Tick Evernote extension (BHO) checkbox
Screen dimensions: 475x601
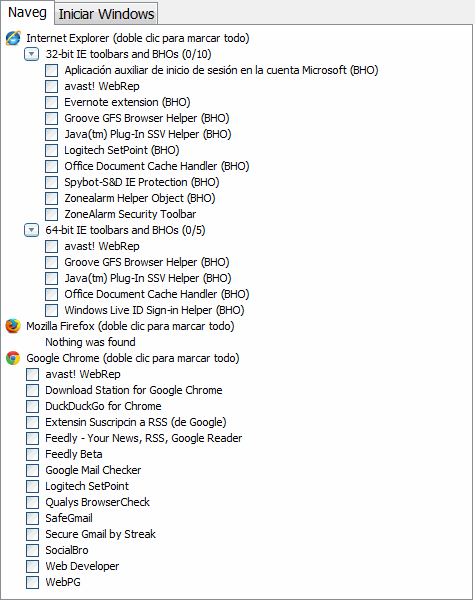[51, 102]
